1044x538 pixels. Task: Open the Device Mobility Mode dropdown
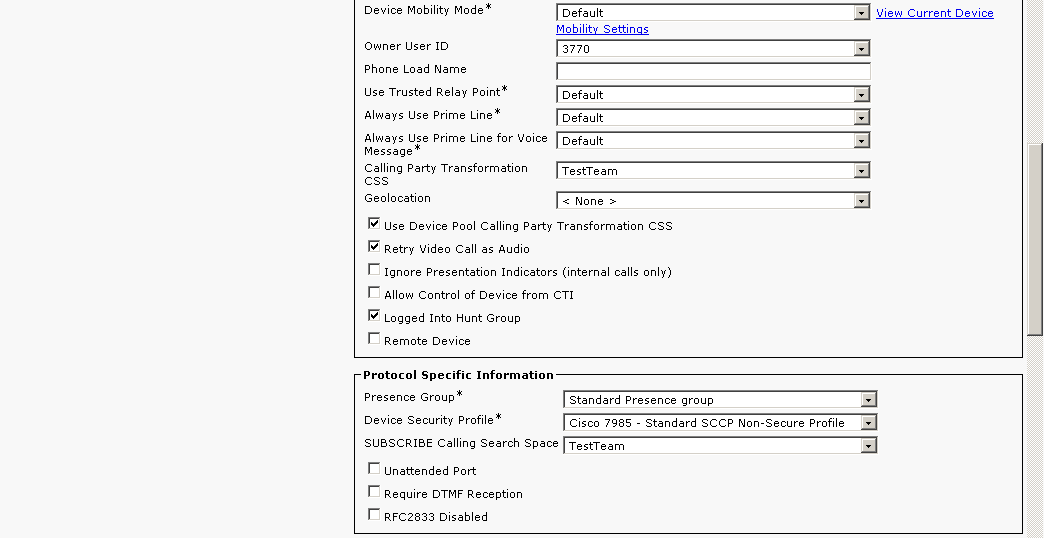click(712, 13)
